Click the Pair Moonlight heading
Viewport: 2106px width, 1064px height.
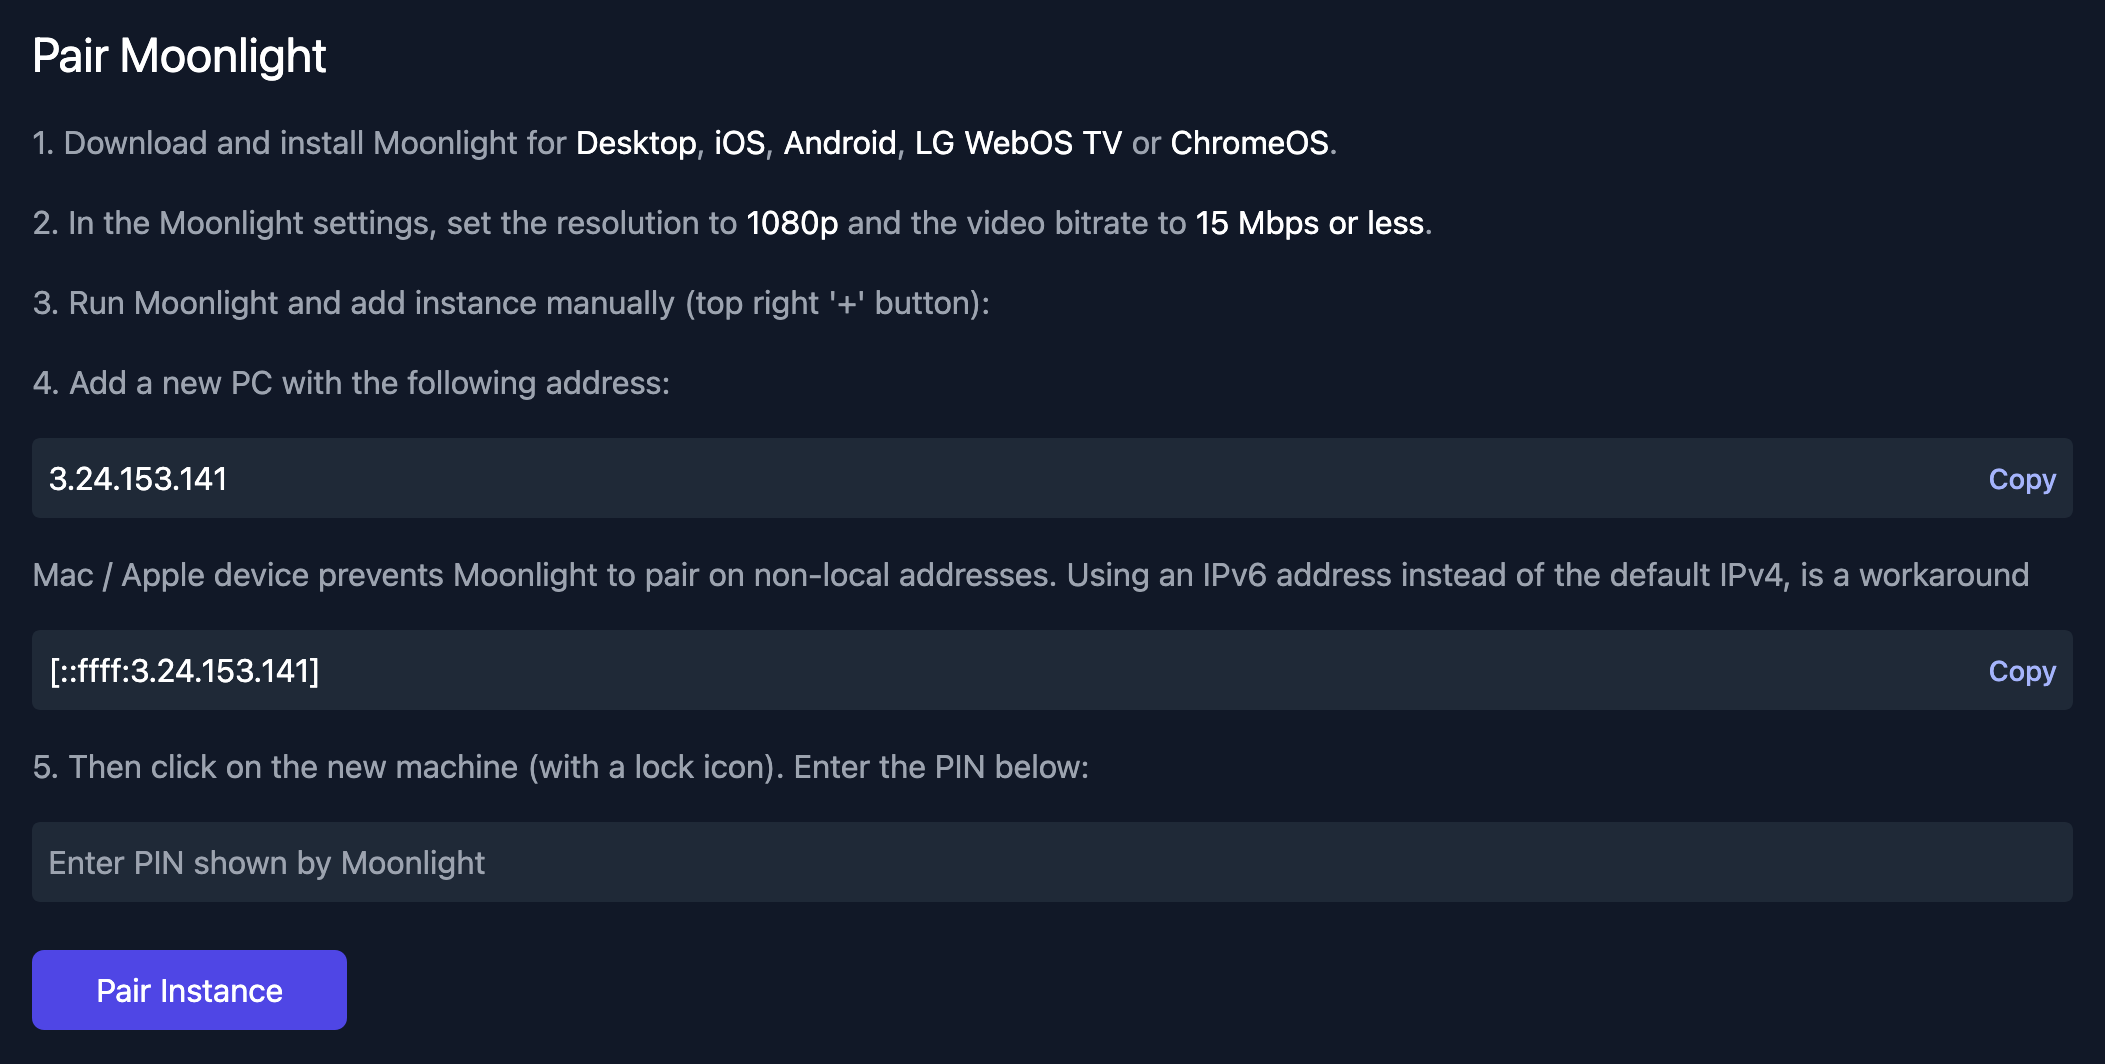coord(179,56)
